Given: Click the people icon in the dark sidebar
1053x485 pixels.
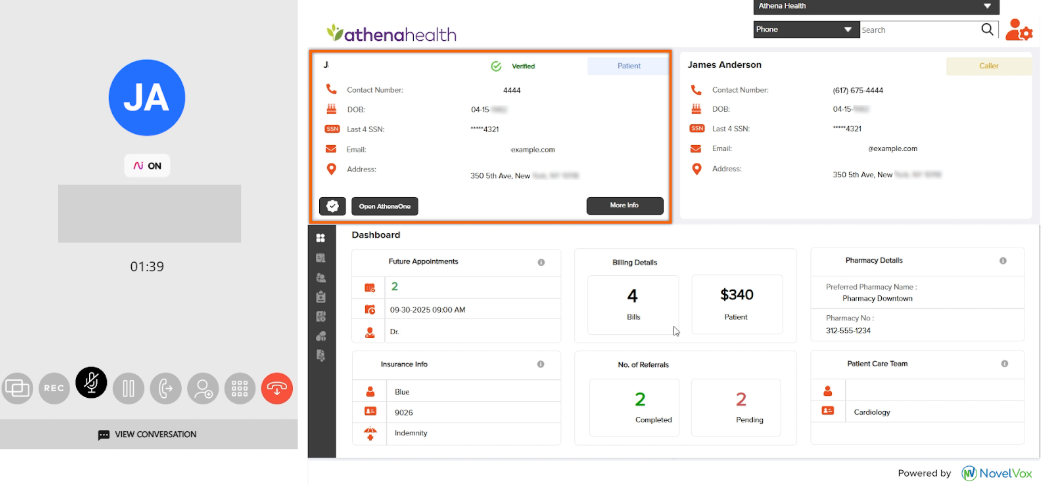Looking at the screenshot, I should click(320, 277).
